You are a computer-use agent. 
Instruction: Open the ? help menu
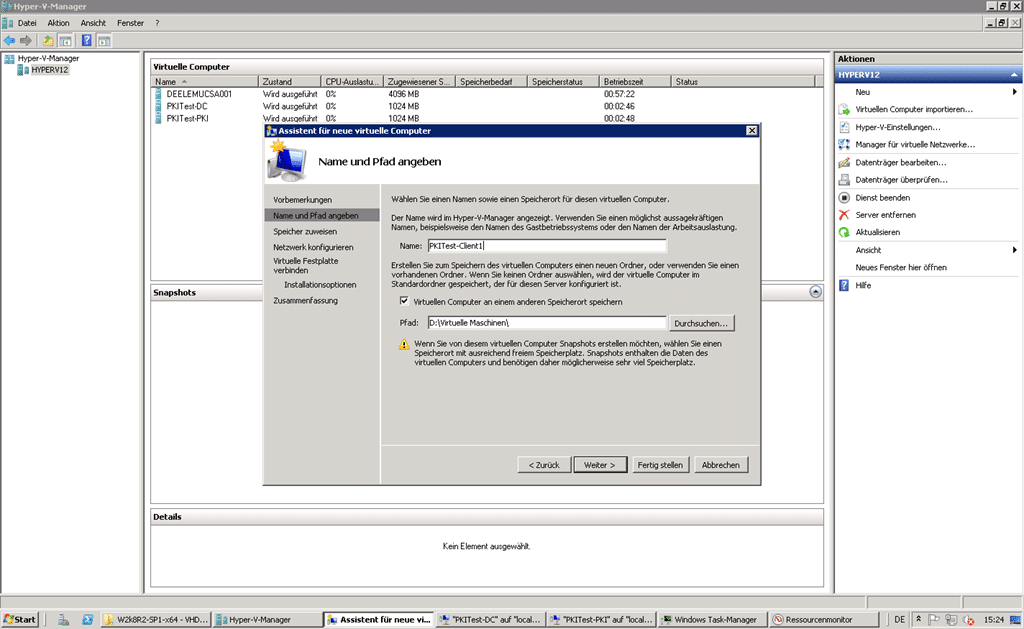pyautogui.click(x=157, y=23)
